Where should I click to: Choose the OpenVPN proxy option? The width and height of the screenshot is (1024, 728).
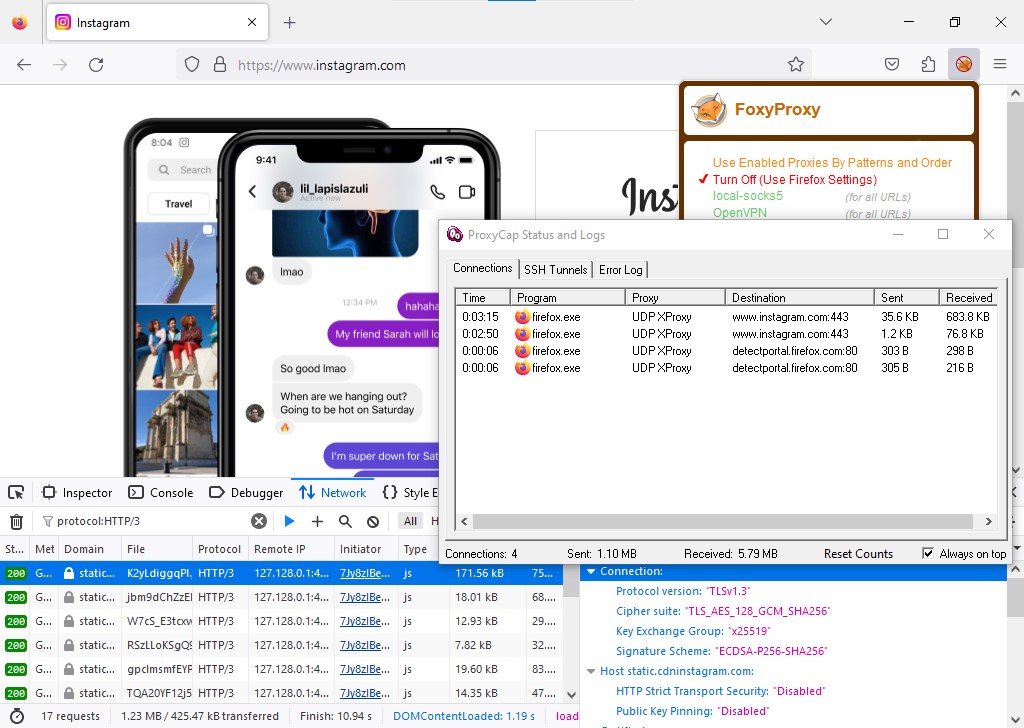click(740, 213)
